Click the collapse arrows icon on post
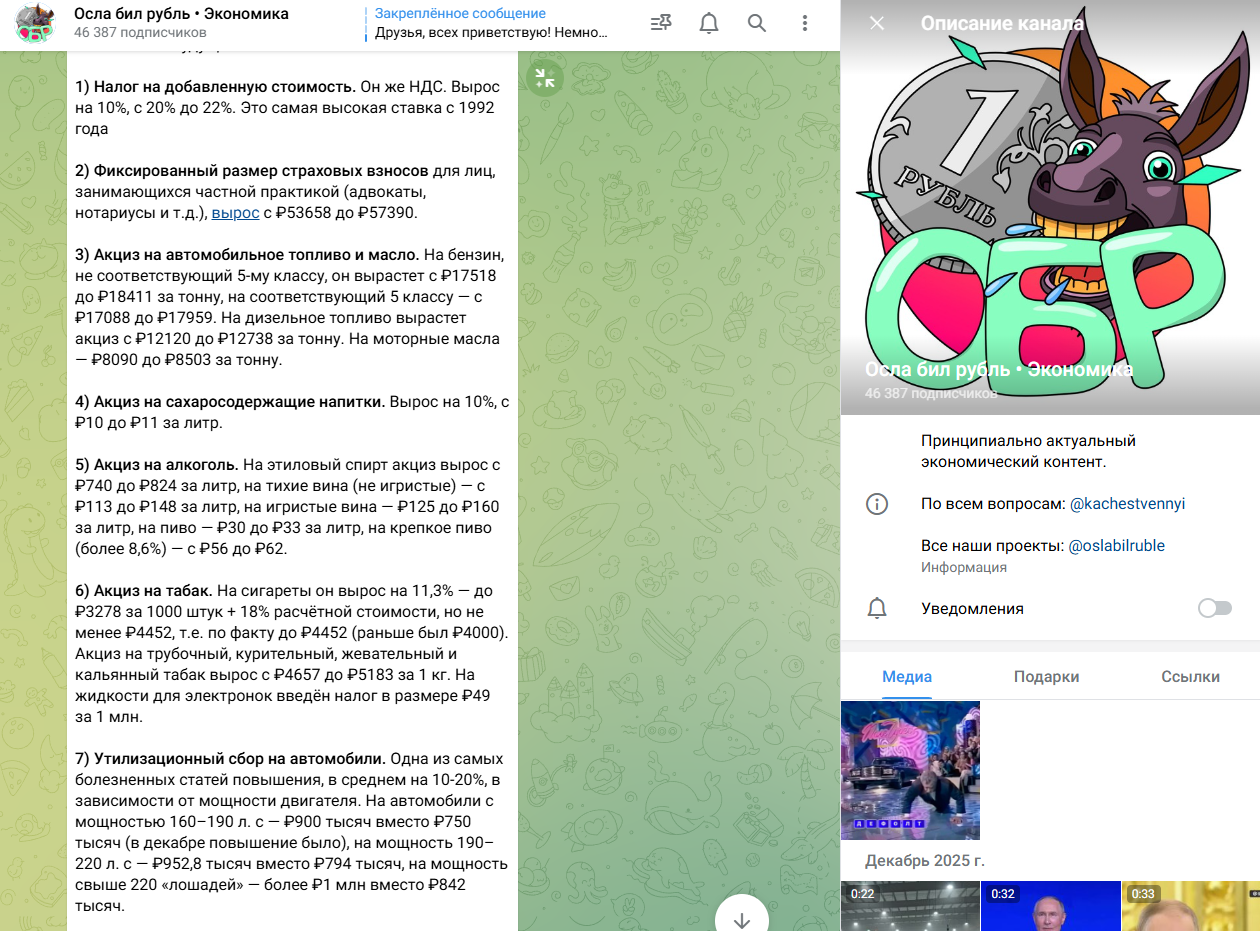 (x=545, y=79)
